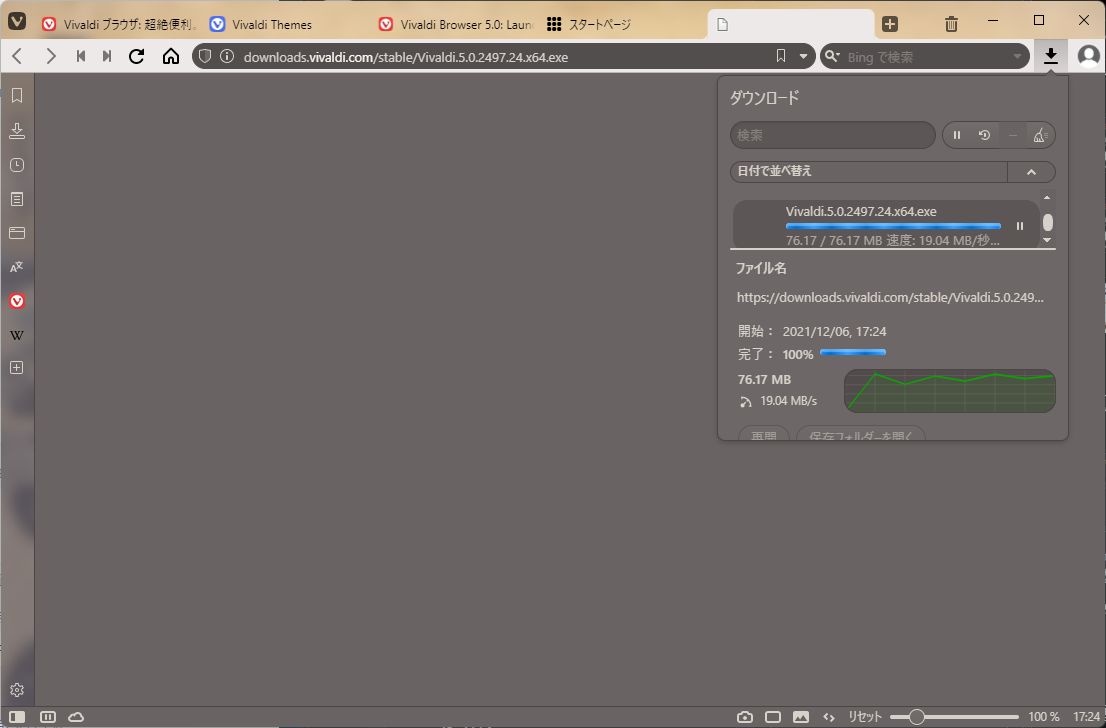Select the Vivaldi.5.0.2497.24.x64.exe download item
The height and width of the screenshot is (728, 1106).
pos(886,224)
